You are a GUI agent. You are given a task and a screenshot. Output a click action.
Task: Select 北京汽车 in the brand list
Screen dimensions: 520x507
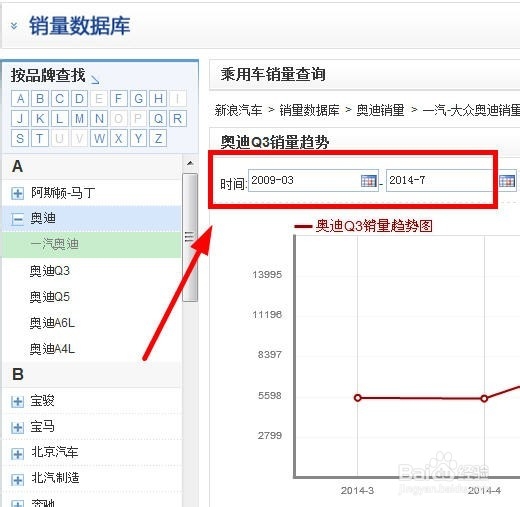tap(55, 453)
